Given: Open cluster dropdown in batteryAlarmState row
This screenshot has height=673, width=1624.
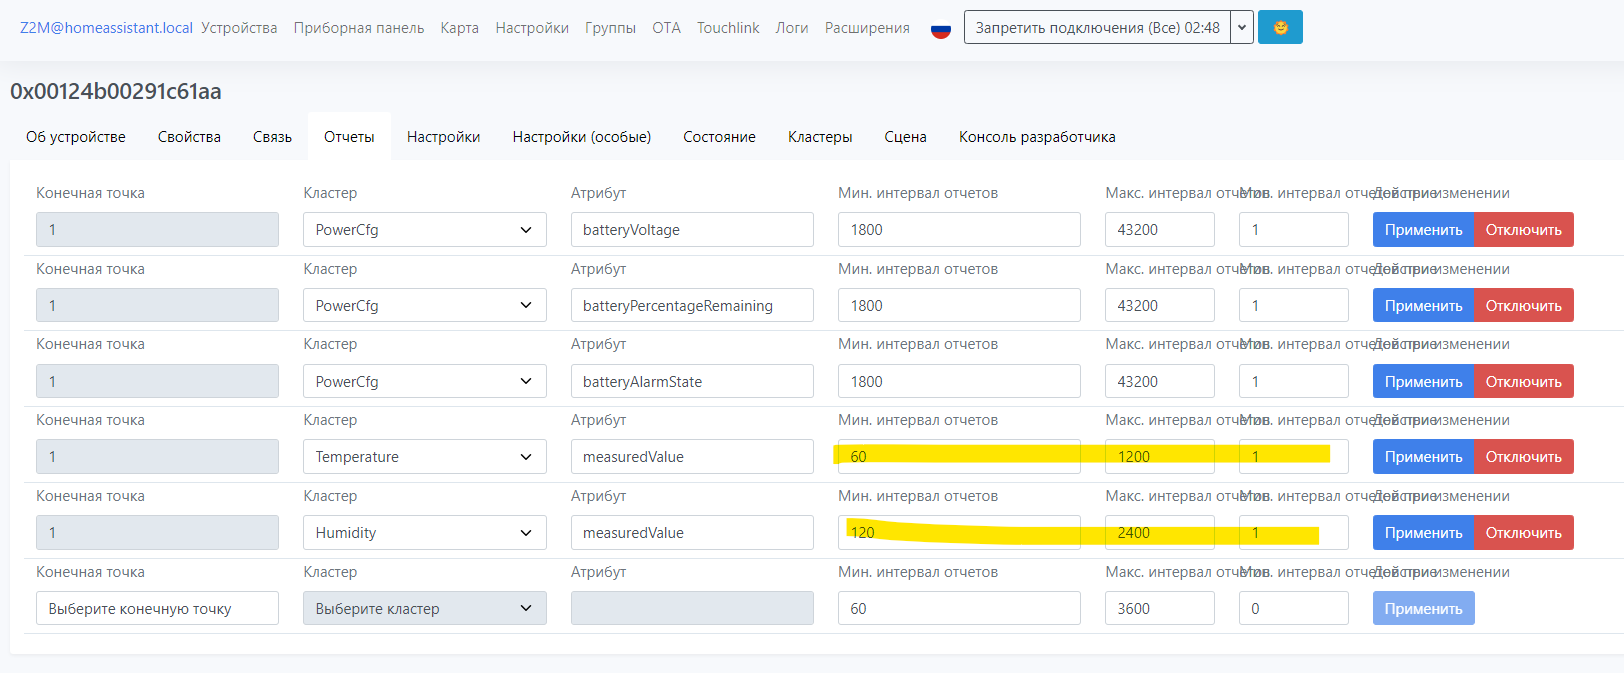Looking at the screenshot, I should (425, 382).
